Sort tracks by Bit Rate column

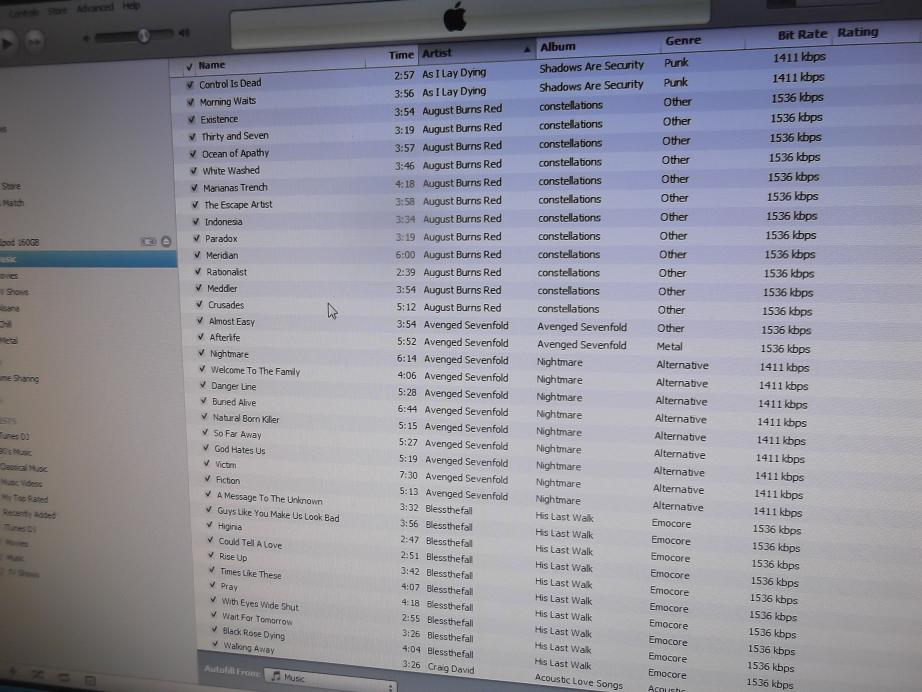tap(802, 35)
